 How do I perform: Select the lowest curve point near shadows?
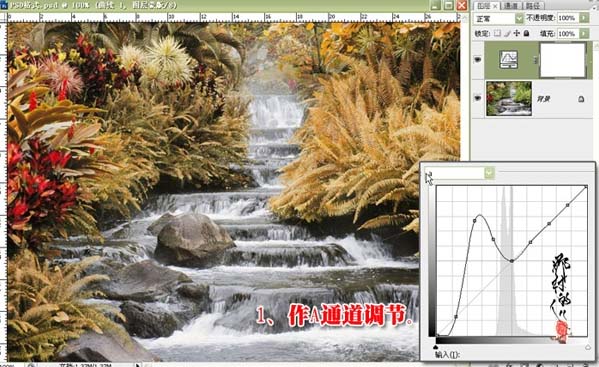click(x=456, y=317)
